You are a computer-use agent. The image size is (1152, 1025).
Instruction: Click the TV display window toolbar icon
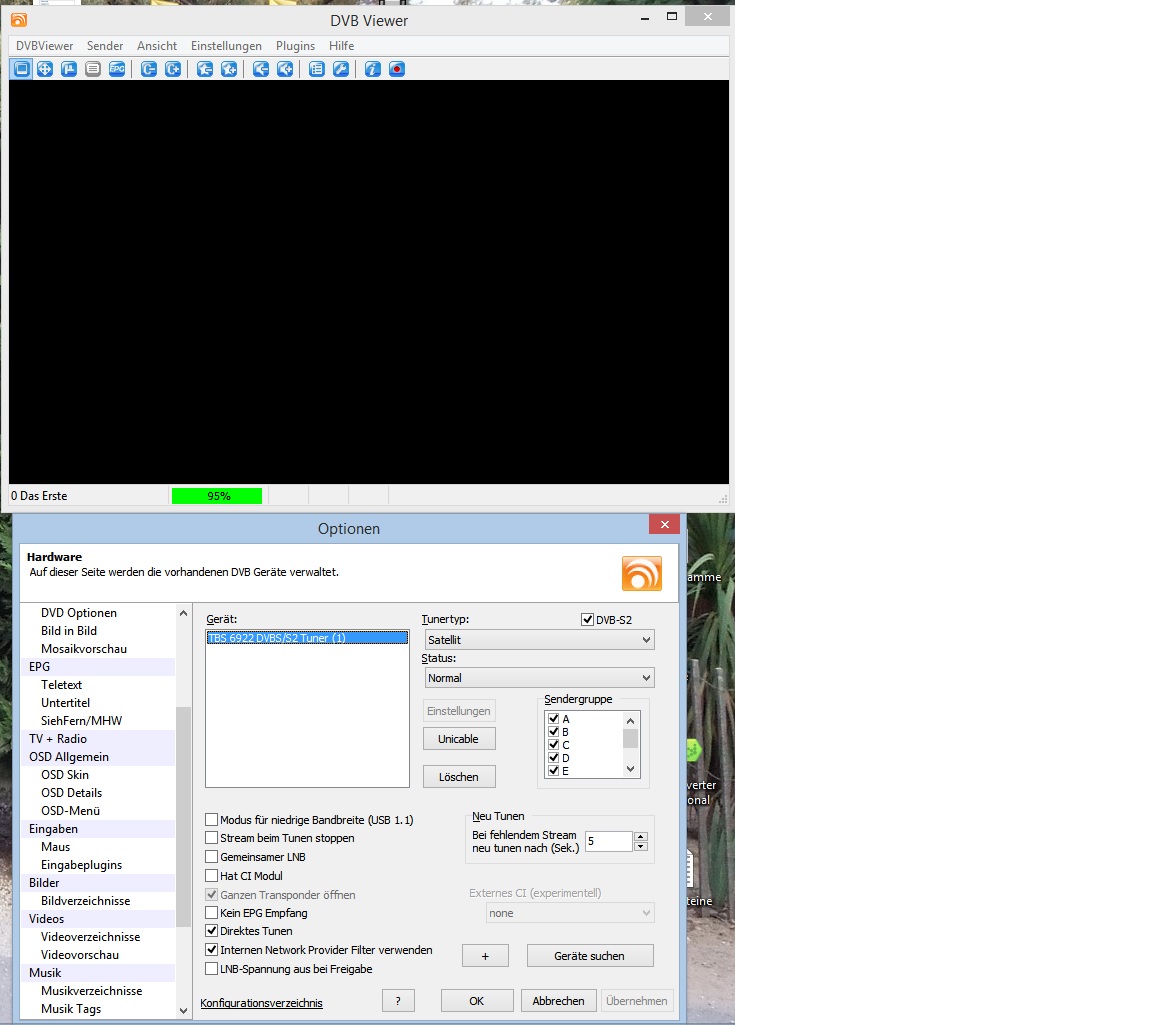[21, 69]
